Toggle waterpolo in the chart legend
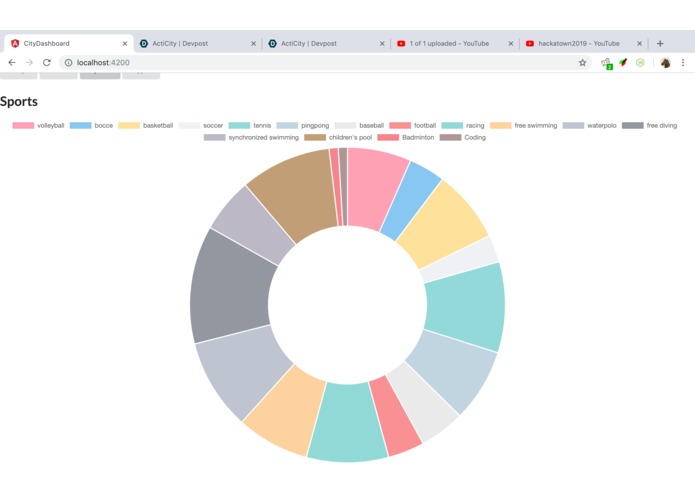 pos(590,125)
